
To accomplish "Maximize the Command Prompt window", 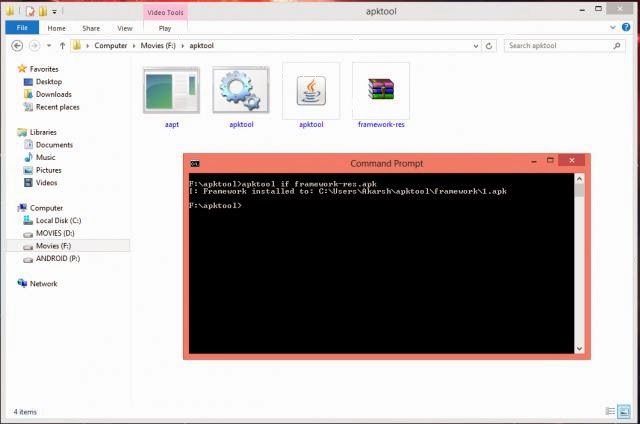I will tap(550, 160).
